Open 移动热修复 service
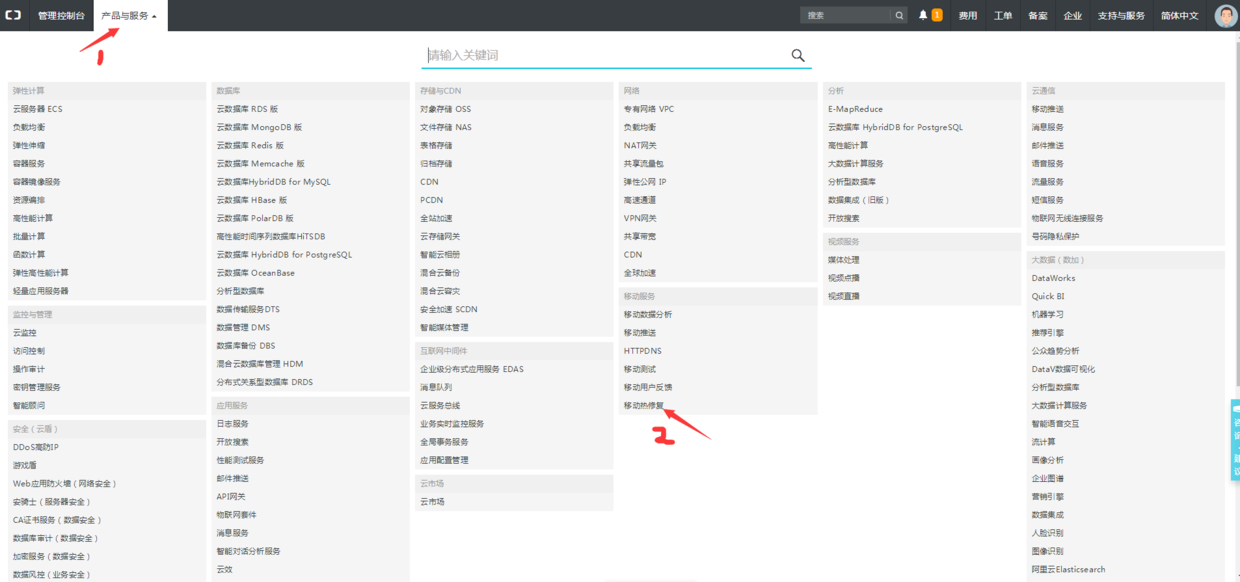1240x582 pixels. [x=644, y=406]
